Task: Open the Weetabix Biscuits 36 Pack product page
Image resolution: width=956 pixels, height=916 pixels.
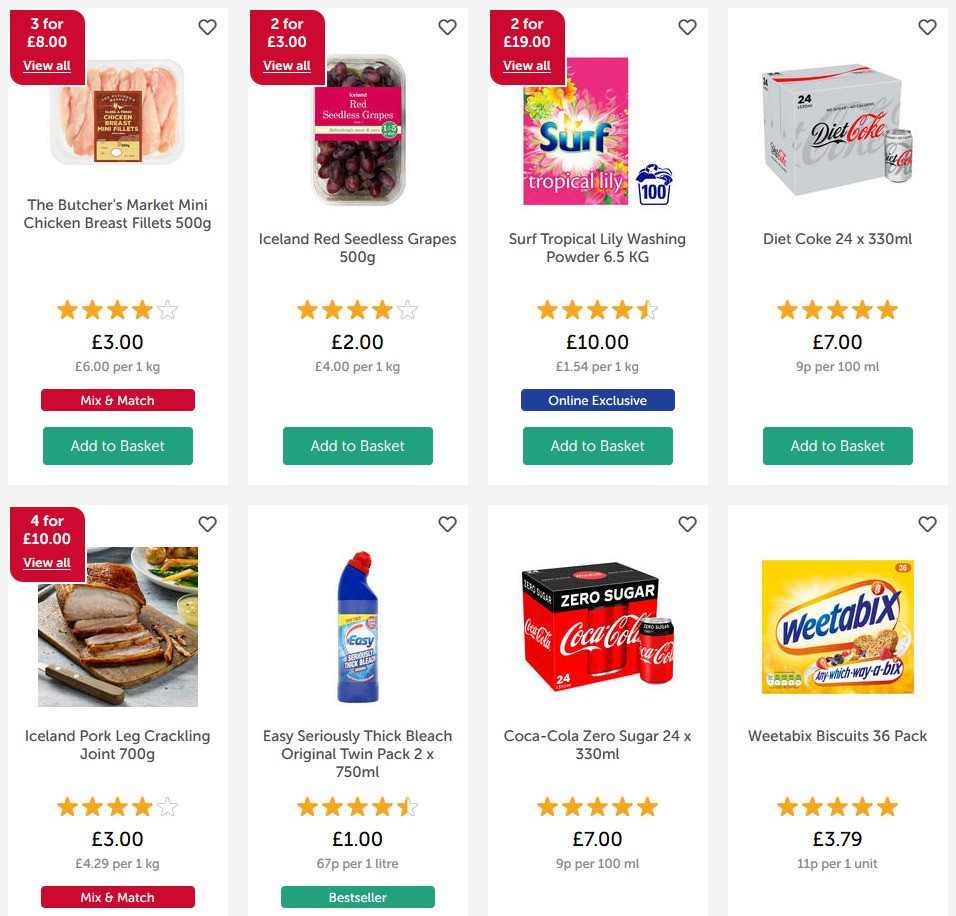Action: [x=837, y=735]
